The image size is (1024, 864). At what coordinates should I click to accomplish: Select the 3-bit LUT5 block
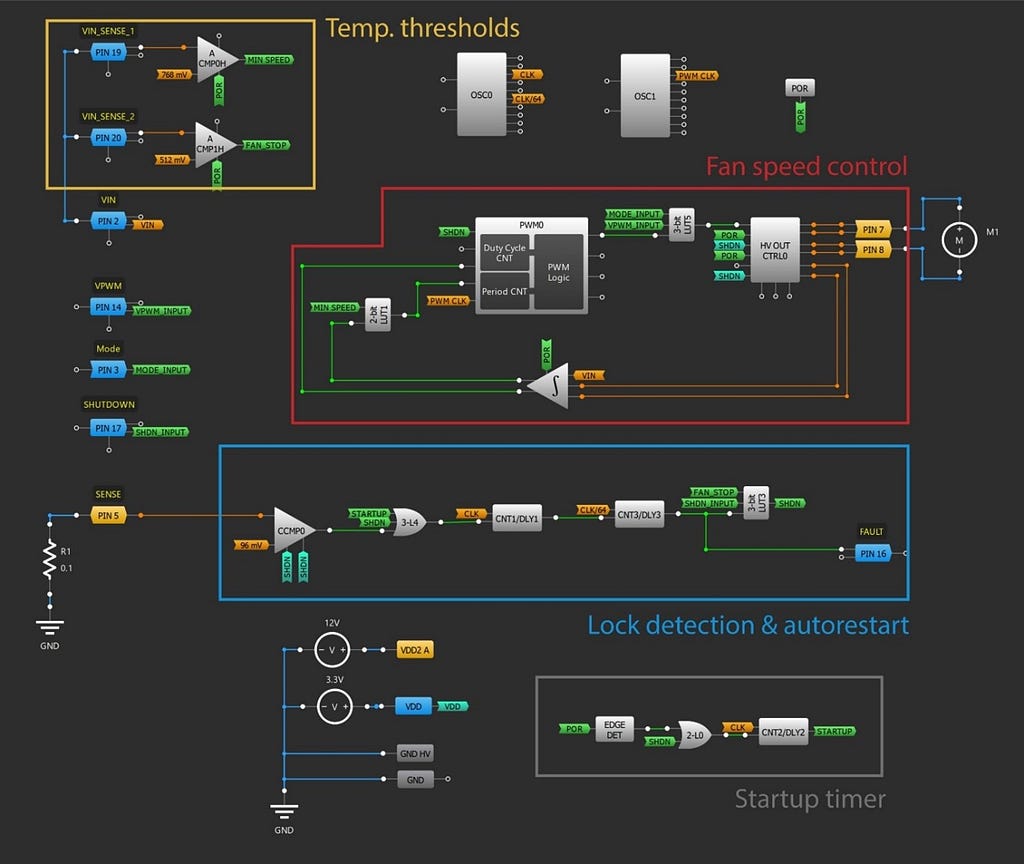tap(681, 225)
